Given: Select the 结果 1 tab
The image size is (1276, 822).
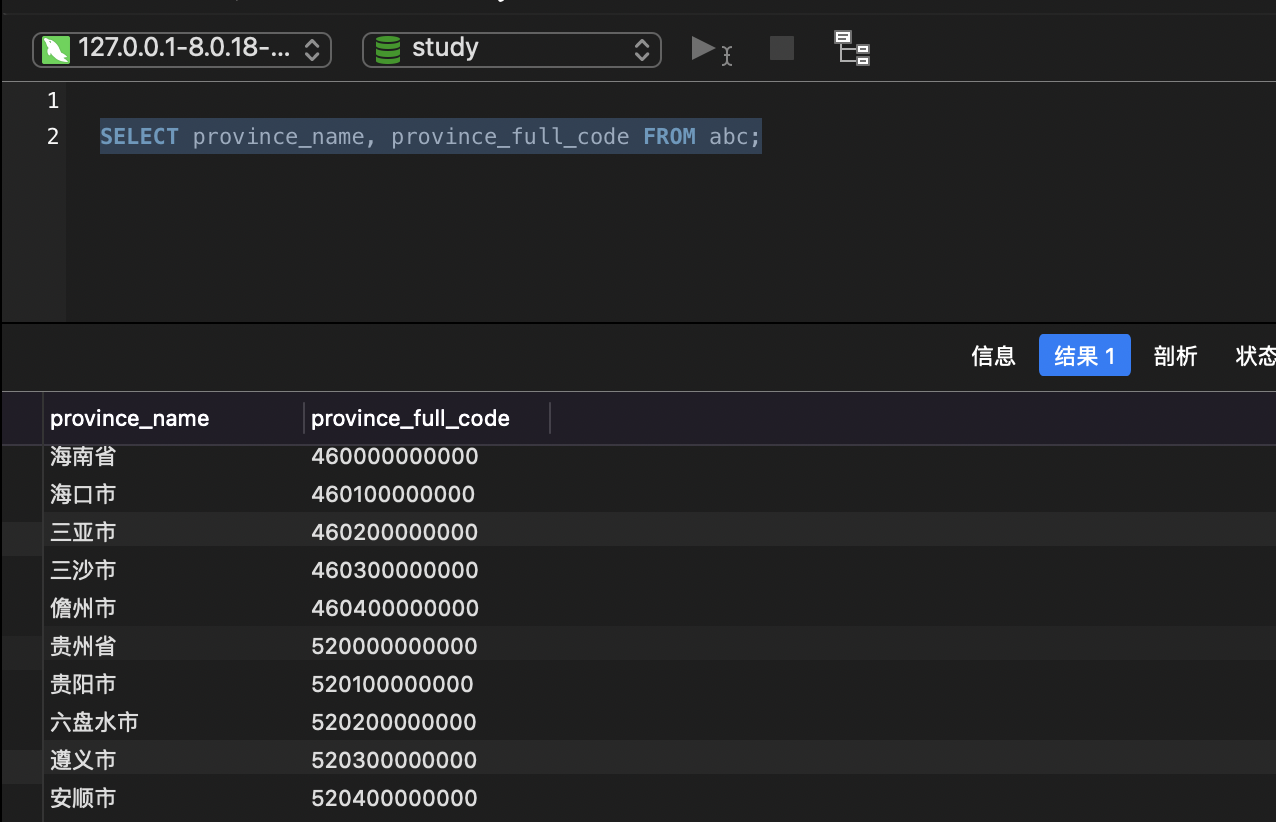Looking at the screenshot, I should point(1085,355).
